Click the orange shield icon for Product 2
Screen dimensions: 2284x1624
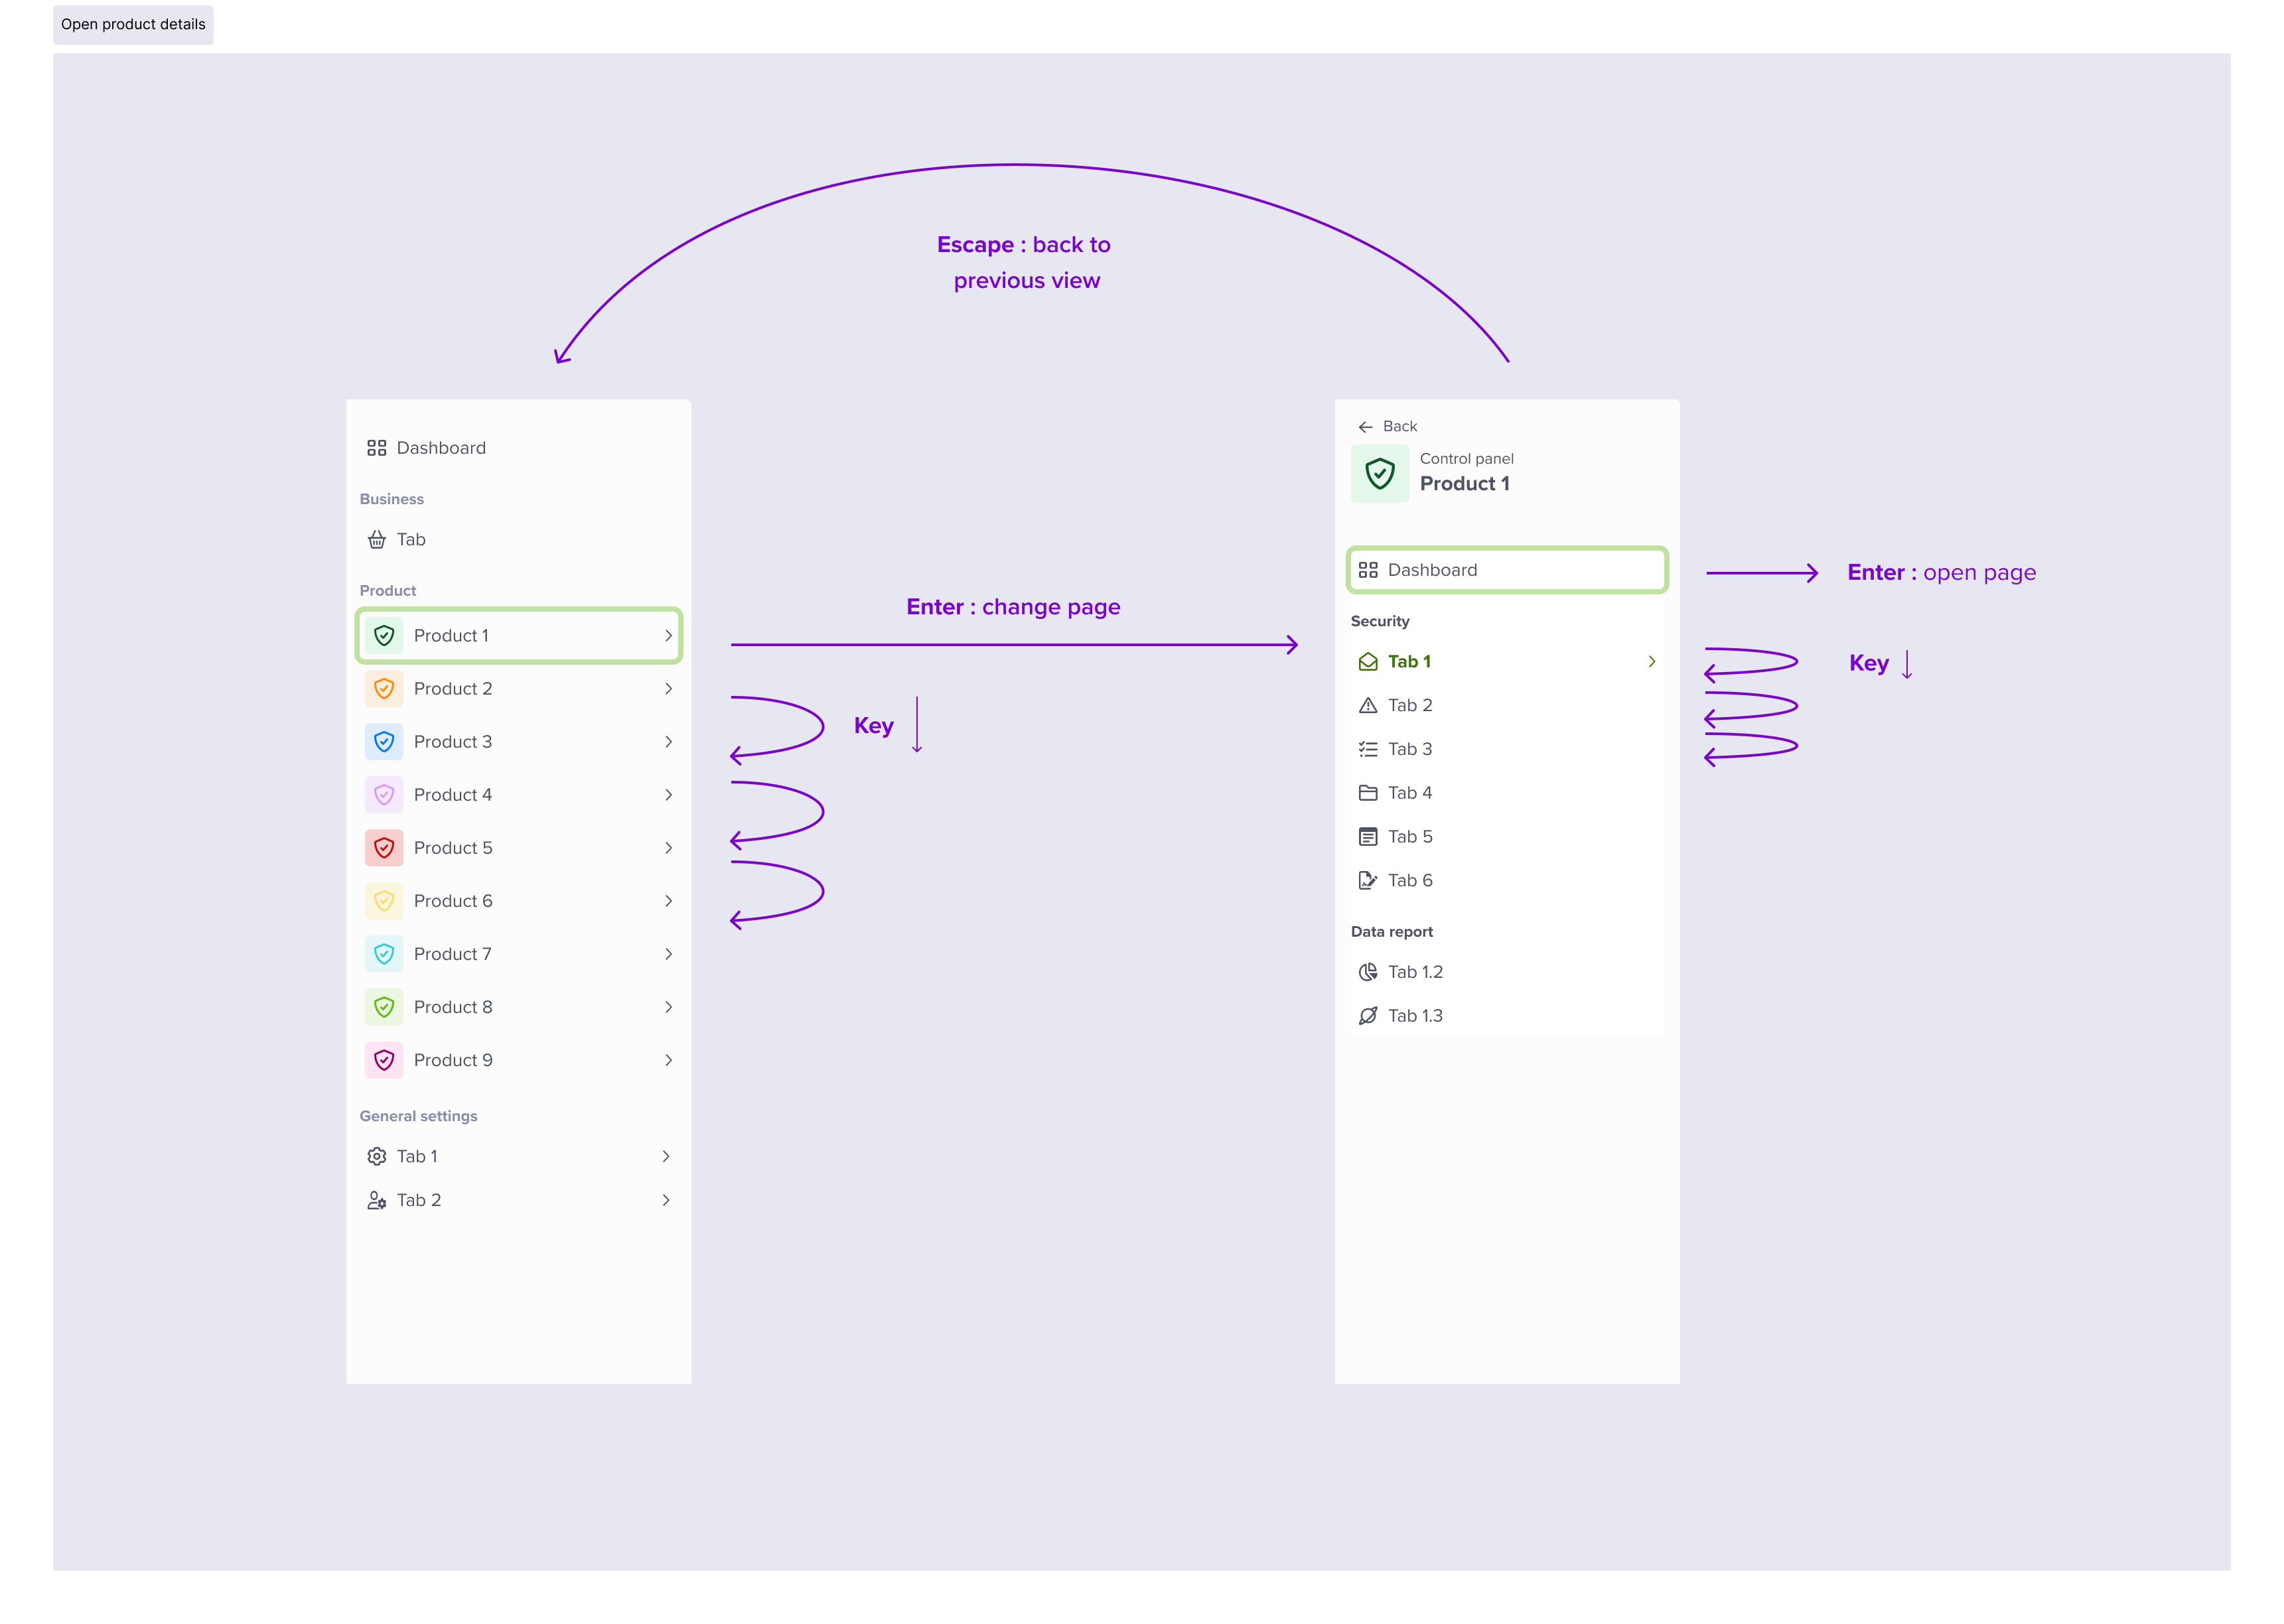pyautogui.click(x=384, y=689)
